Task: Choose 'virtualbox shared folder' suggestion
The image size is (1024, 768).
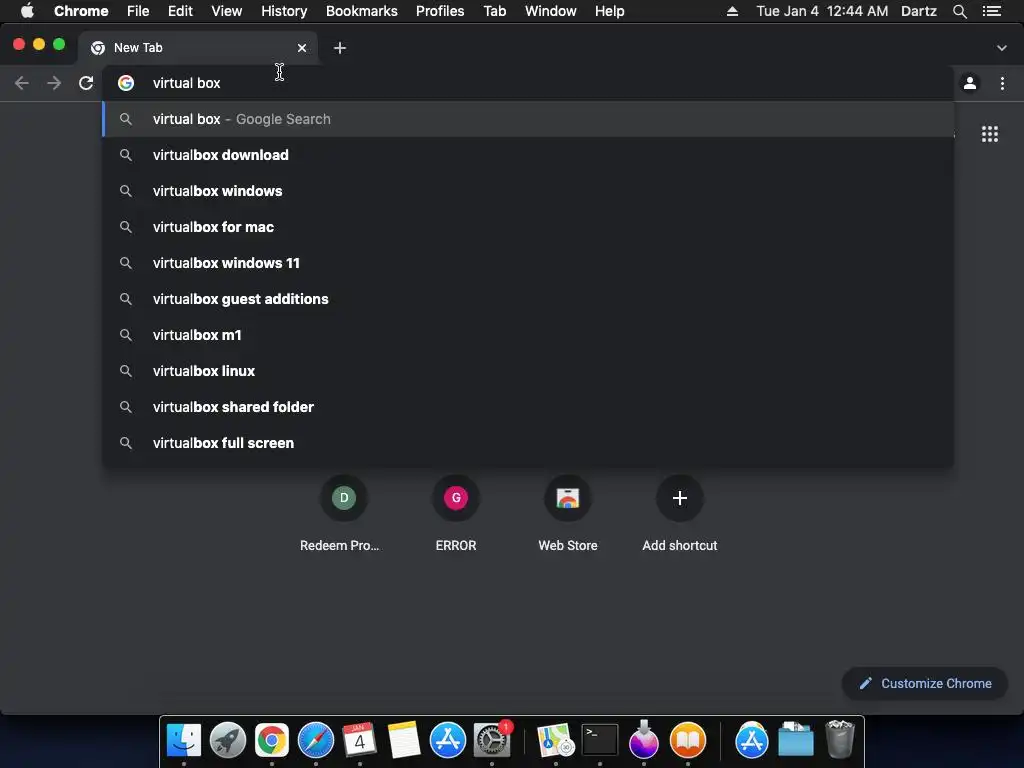Action: [x=528, y=406]
